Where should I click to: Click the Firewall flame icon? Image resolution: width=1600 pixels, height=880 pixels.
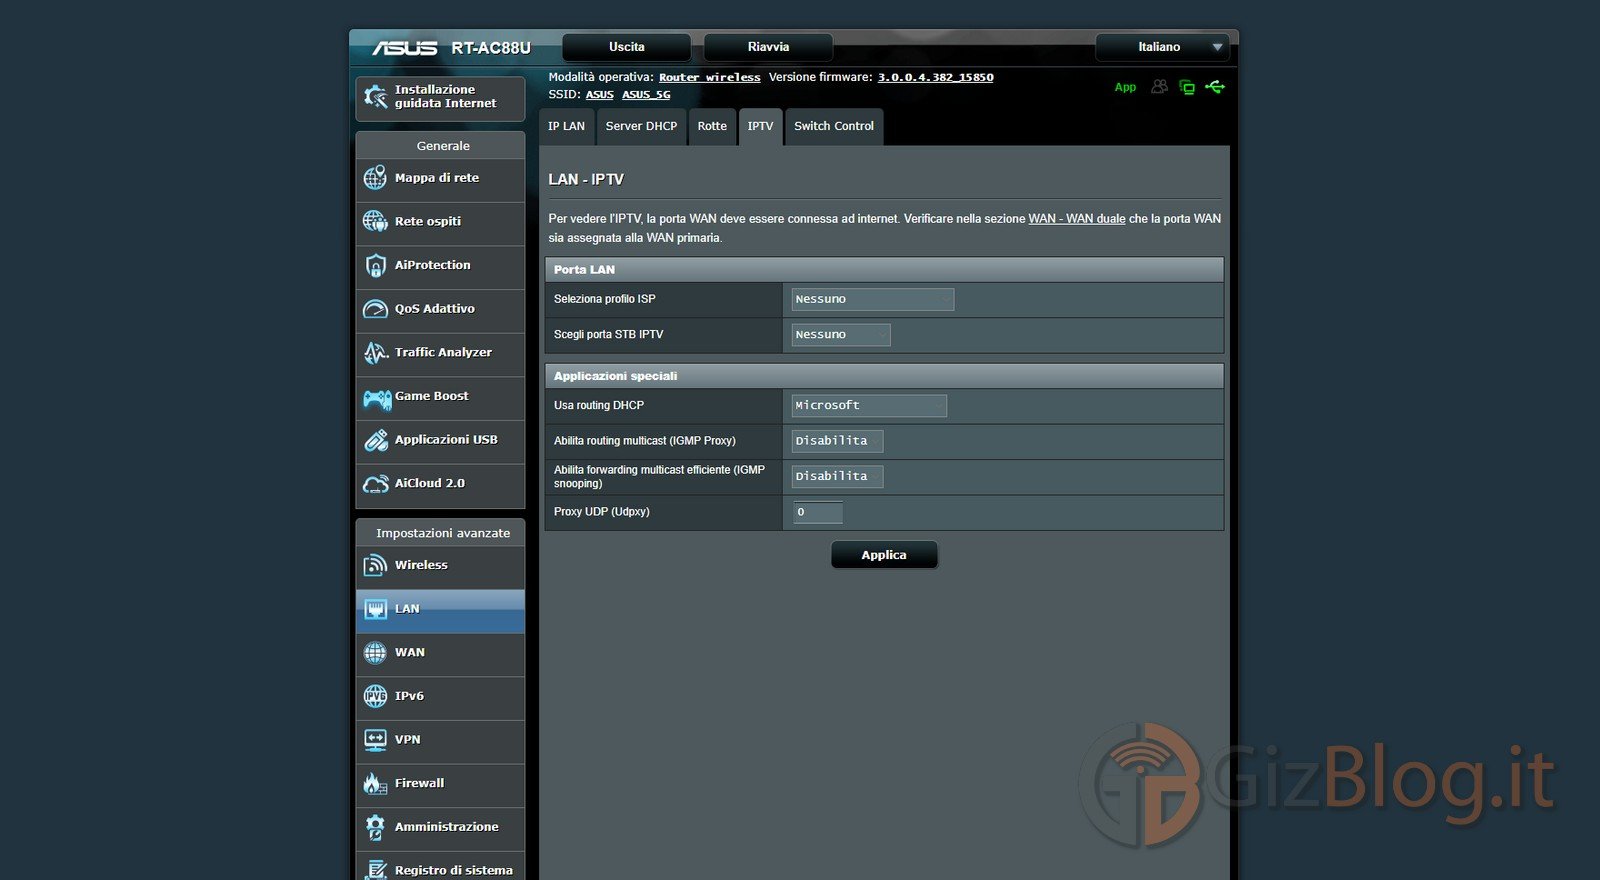tap(375, 783)
